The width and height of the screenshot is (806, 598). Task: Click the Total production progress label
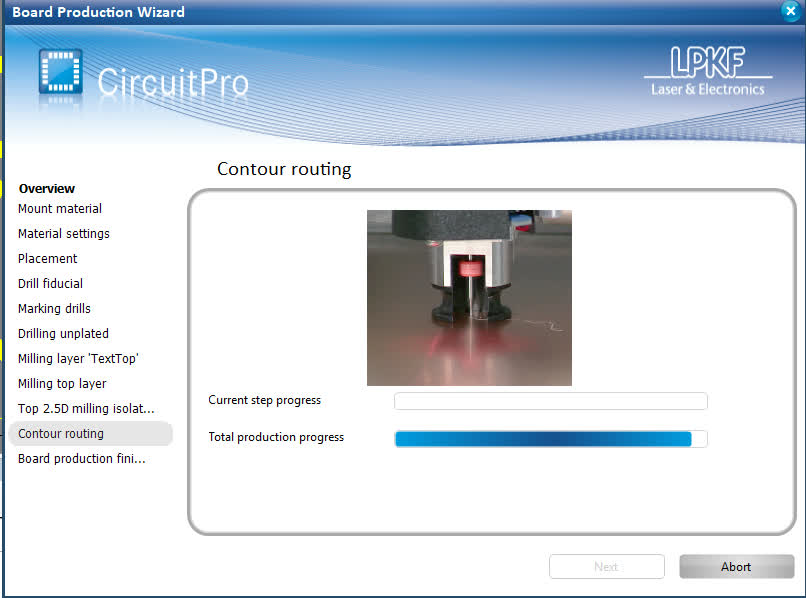[x=276, y=437]
